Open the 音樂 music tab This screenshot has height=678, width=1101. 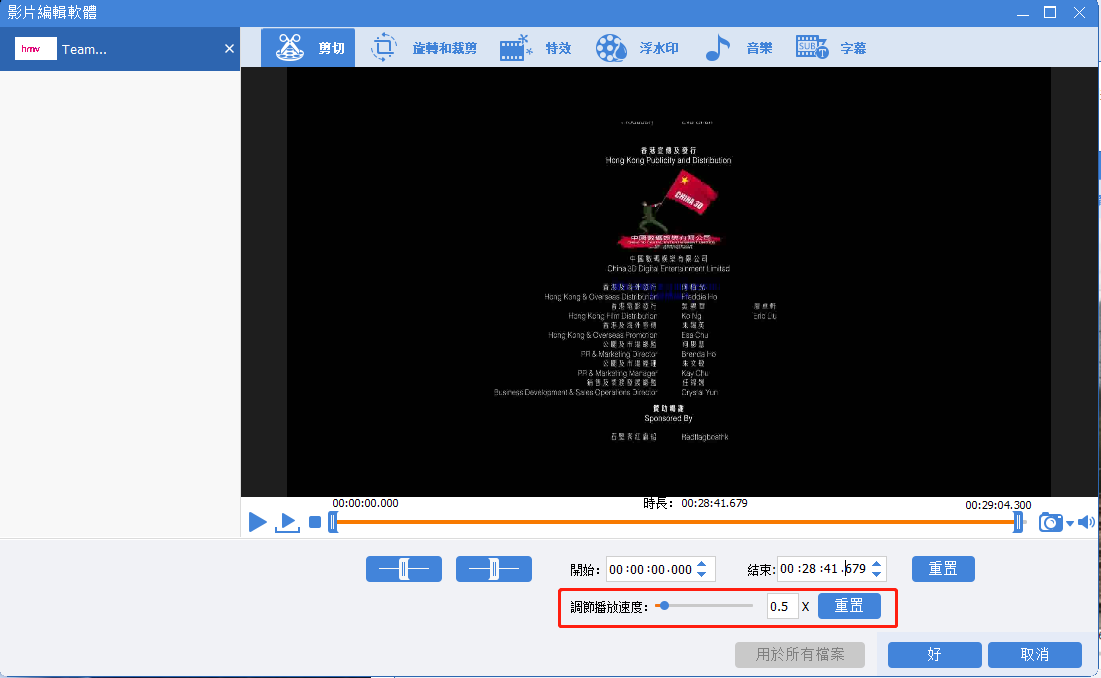738,48
